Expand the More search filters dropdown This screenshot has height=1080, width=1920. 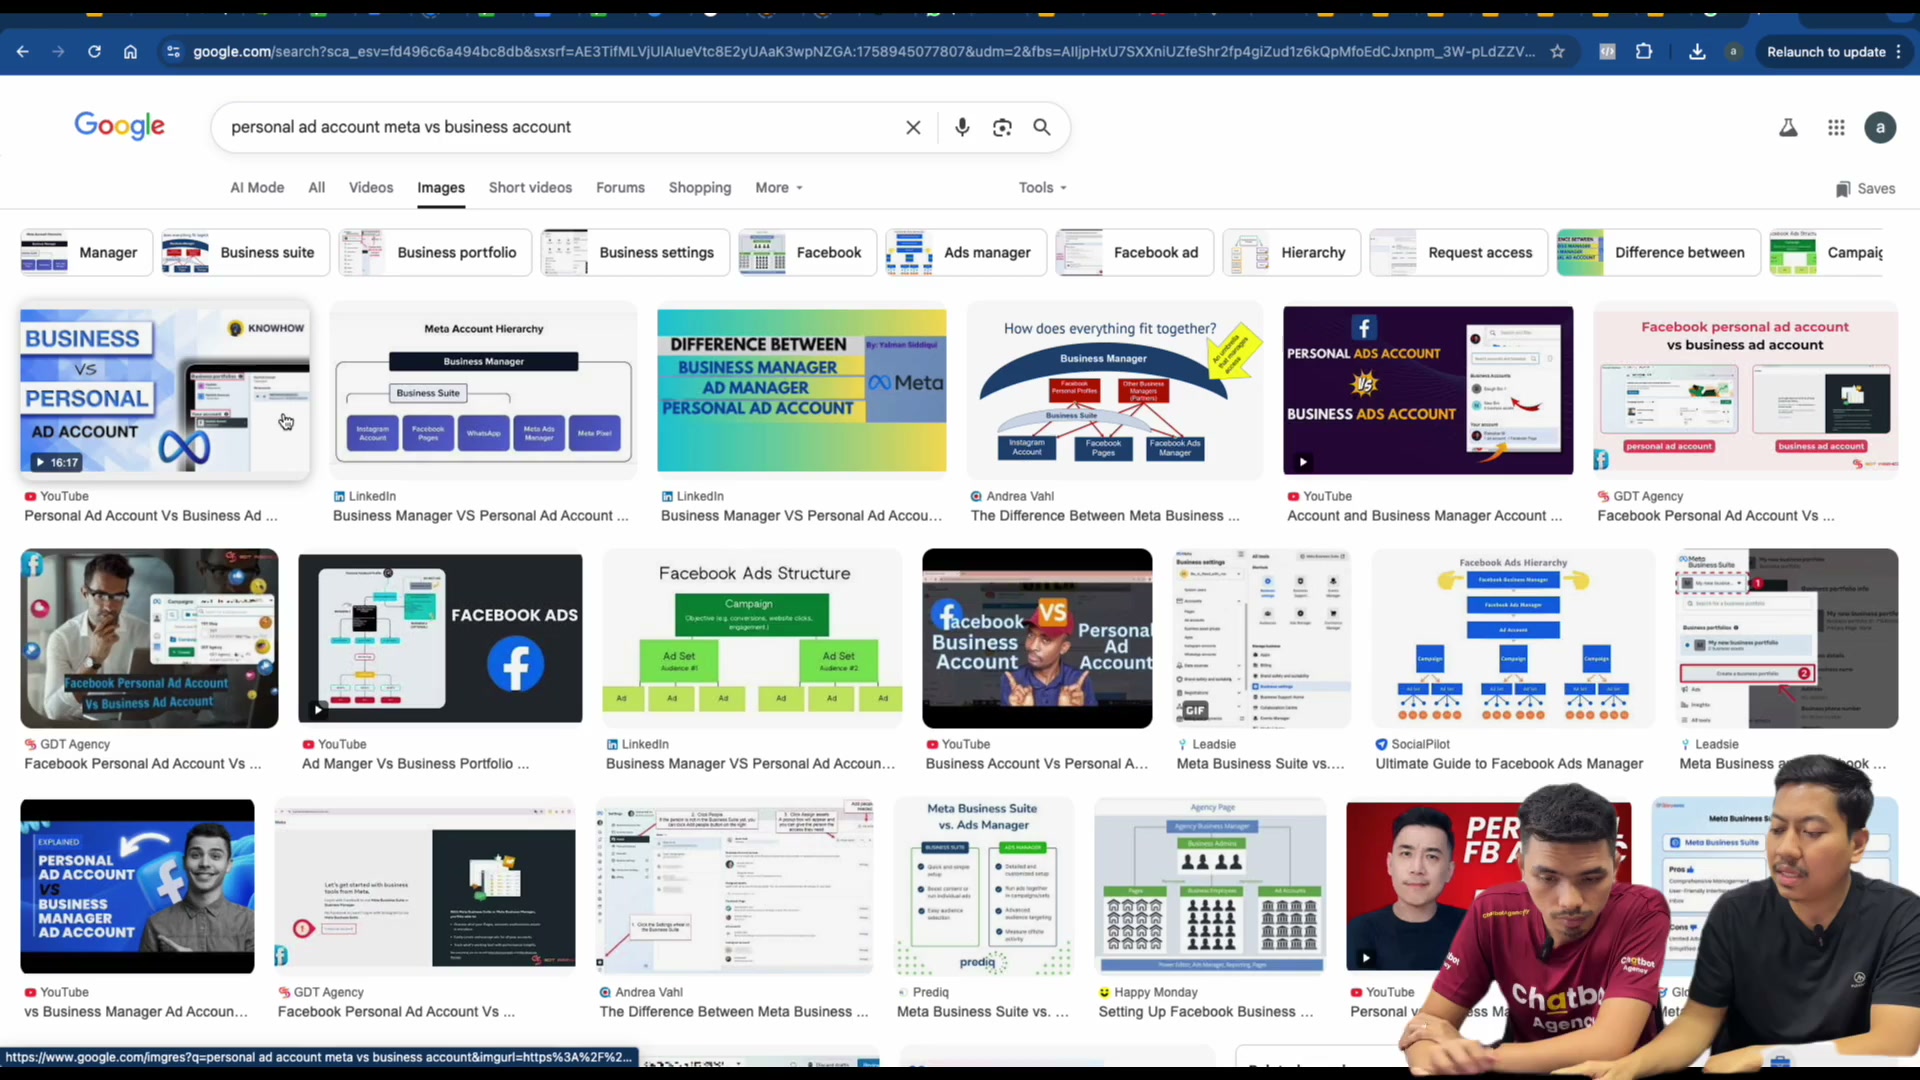pyautogui.click(x=779, y=188)
